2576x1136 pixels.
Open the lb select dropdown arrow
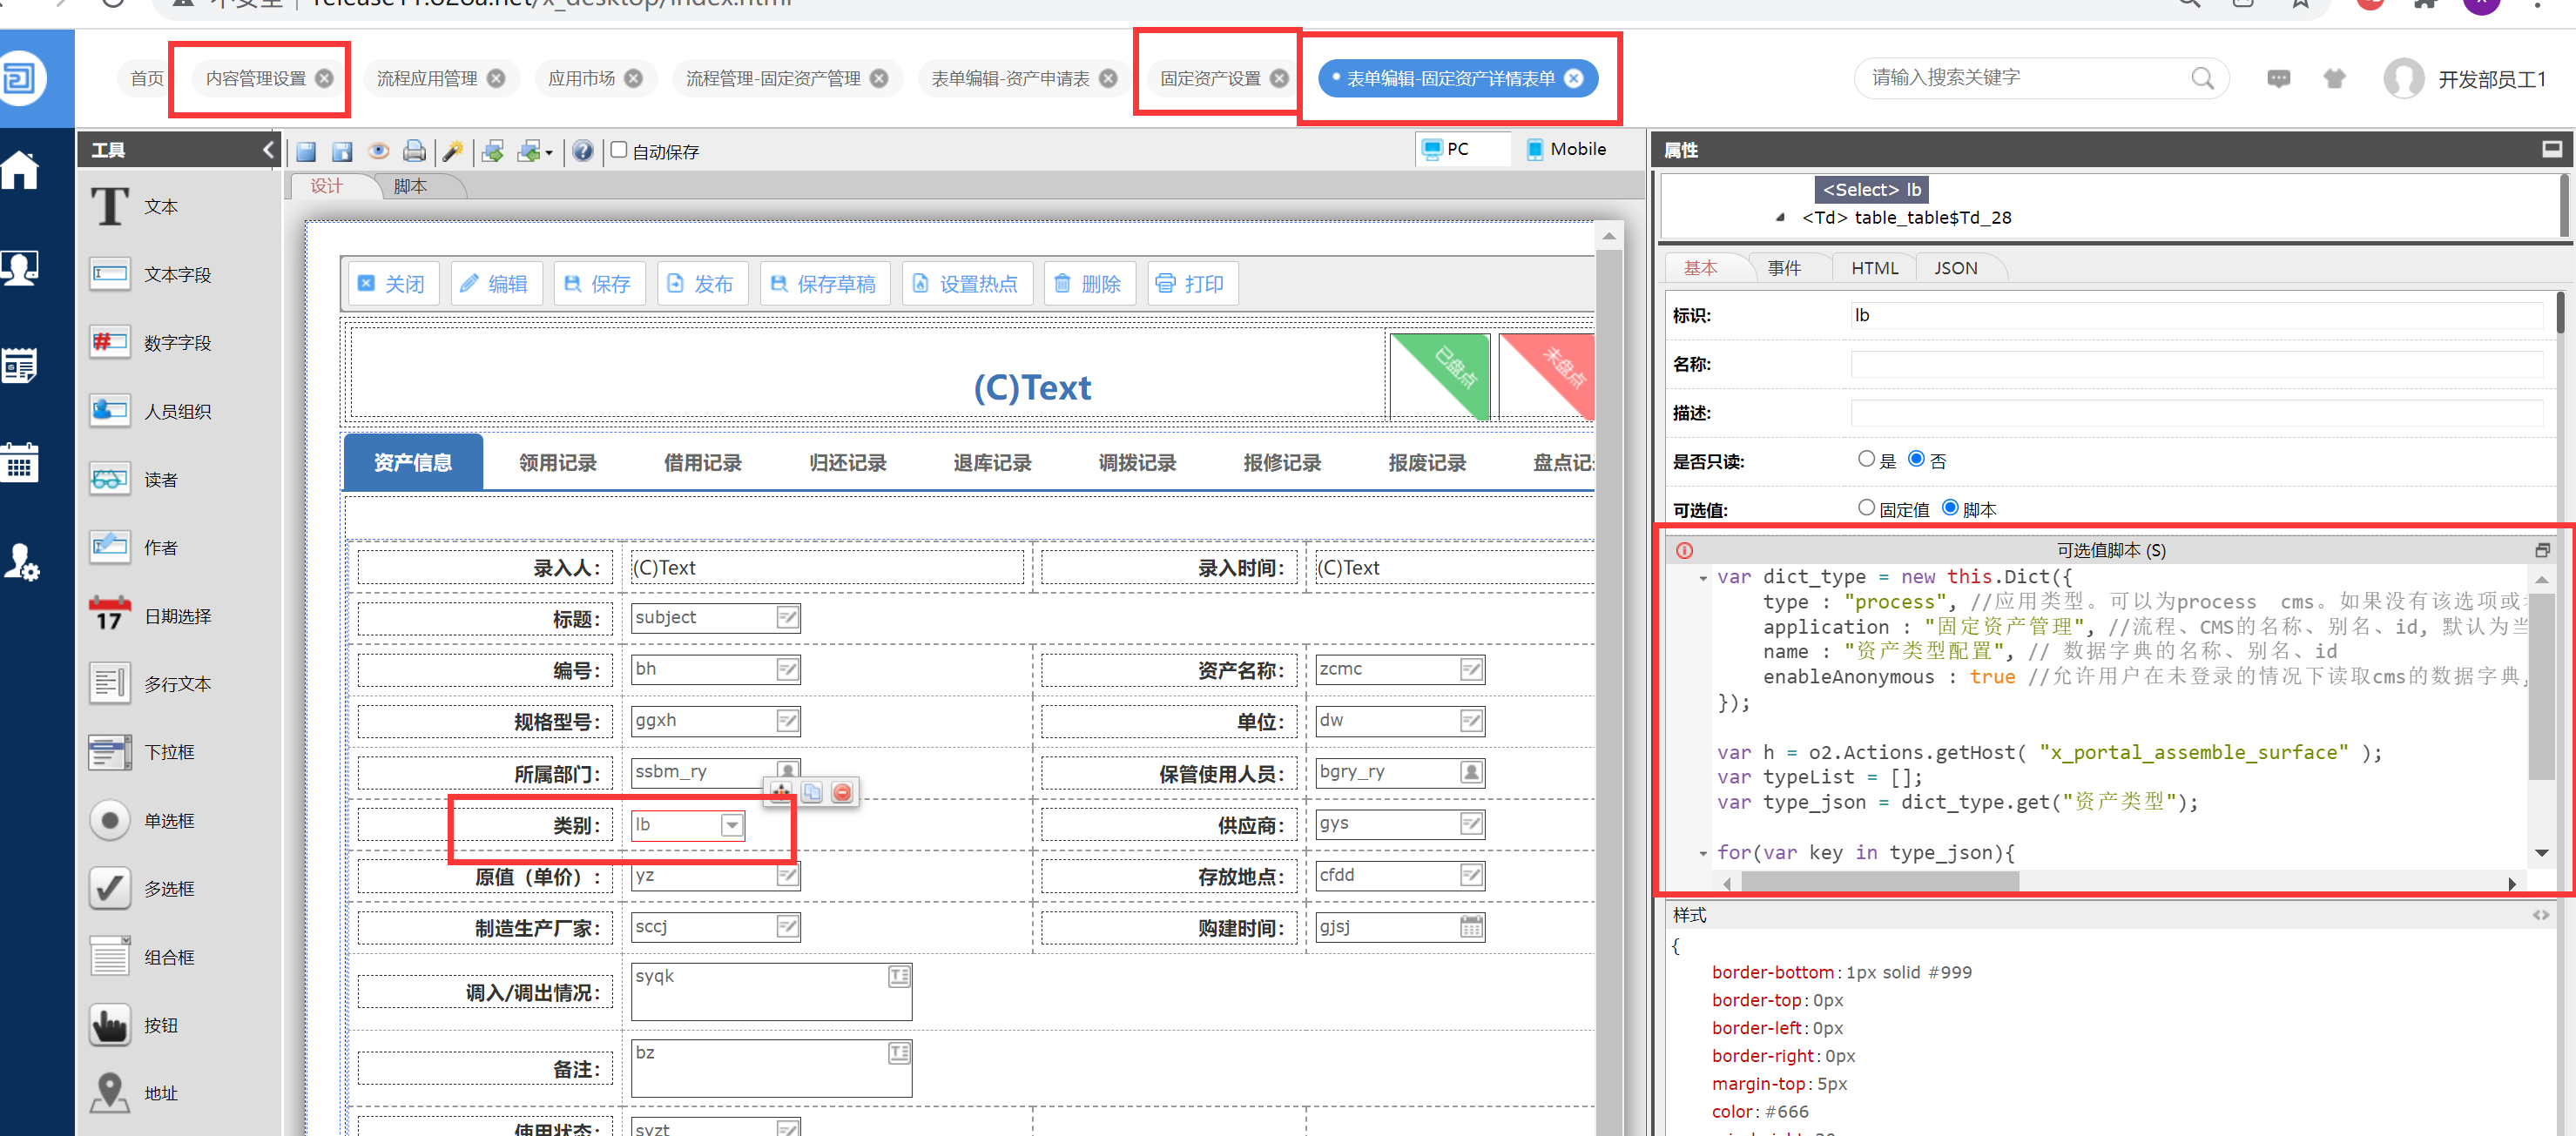tap(732, 825)
